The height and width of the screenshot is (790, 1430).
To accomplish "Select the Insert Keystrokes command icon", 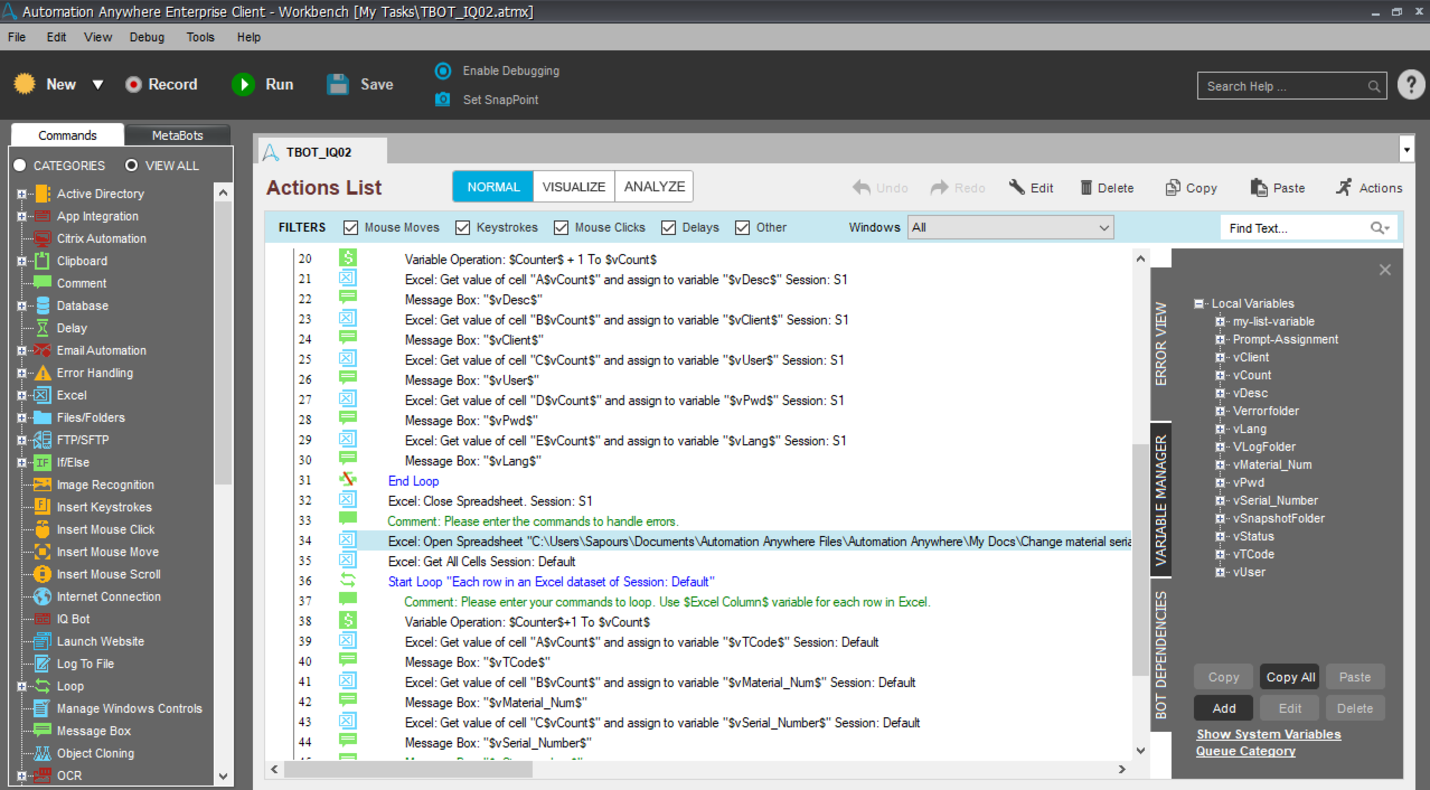I will click(x=42, y=507).
